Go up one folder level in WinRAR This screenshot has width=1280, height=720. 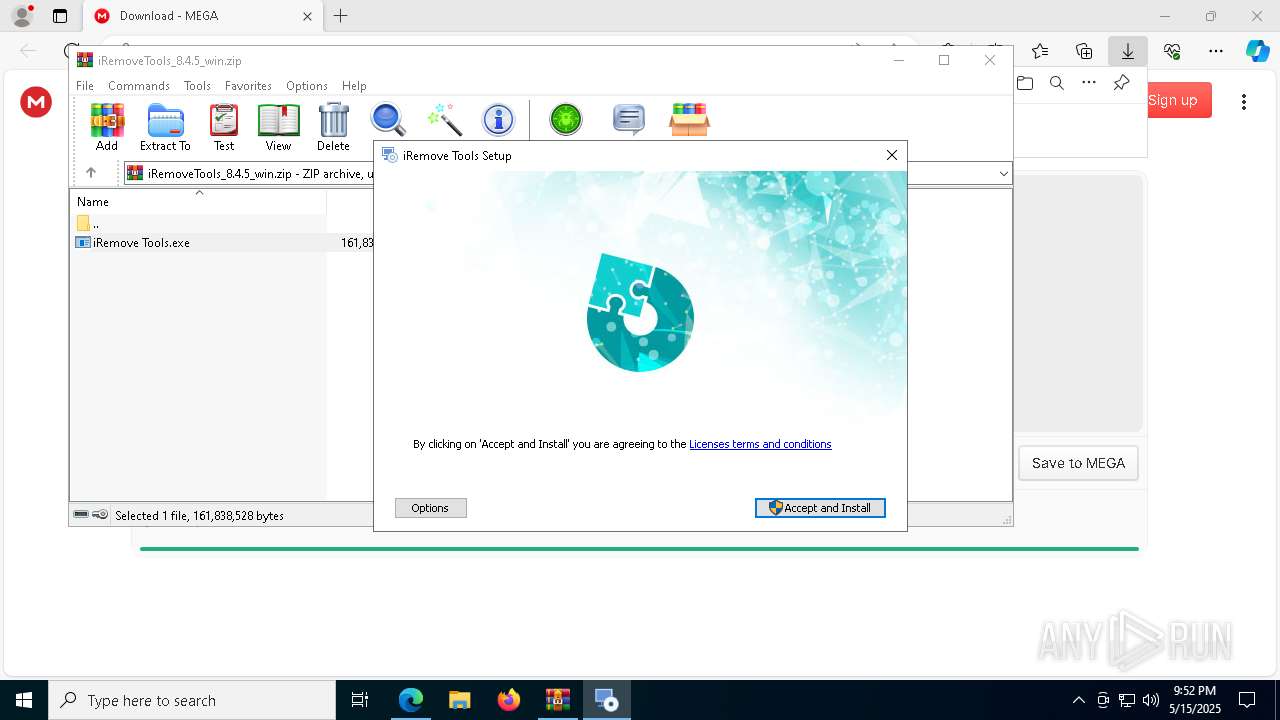91,173
